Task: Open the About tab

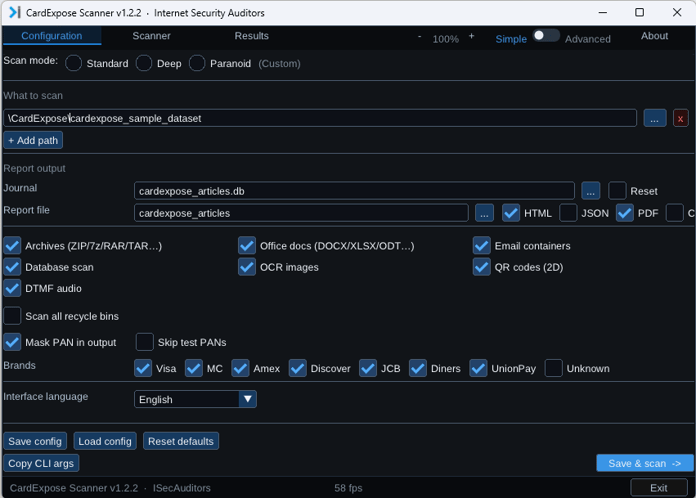Action: 654,36
